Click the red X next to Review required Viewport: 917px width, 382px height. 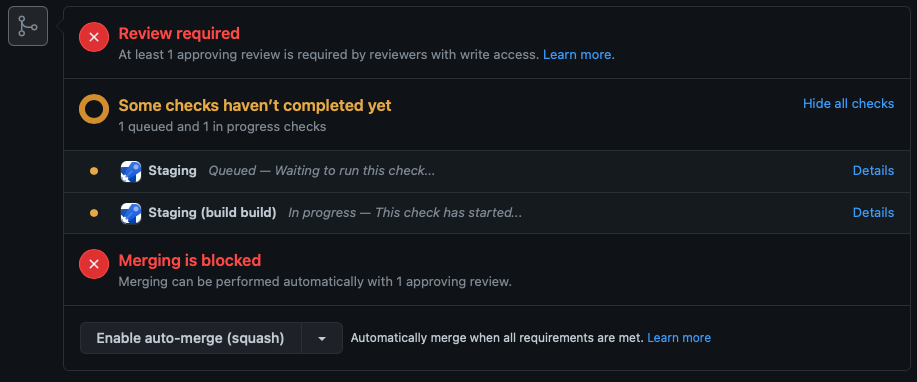(x=94, y=37)
